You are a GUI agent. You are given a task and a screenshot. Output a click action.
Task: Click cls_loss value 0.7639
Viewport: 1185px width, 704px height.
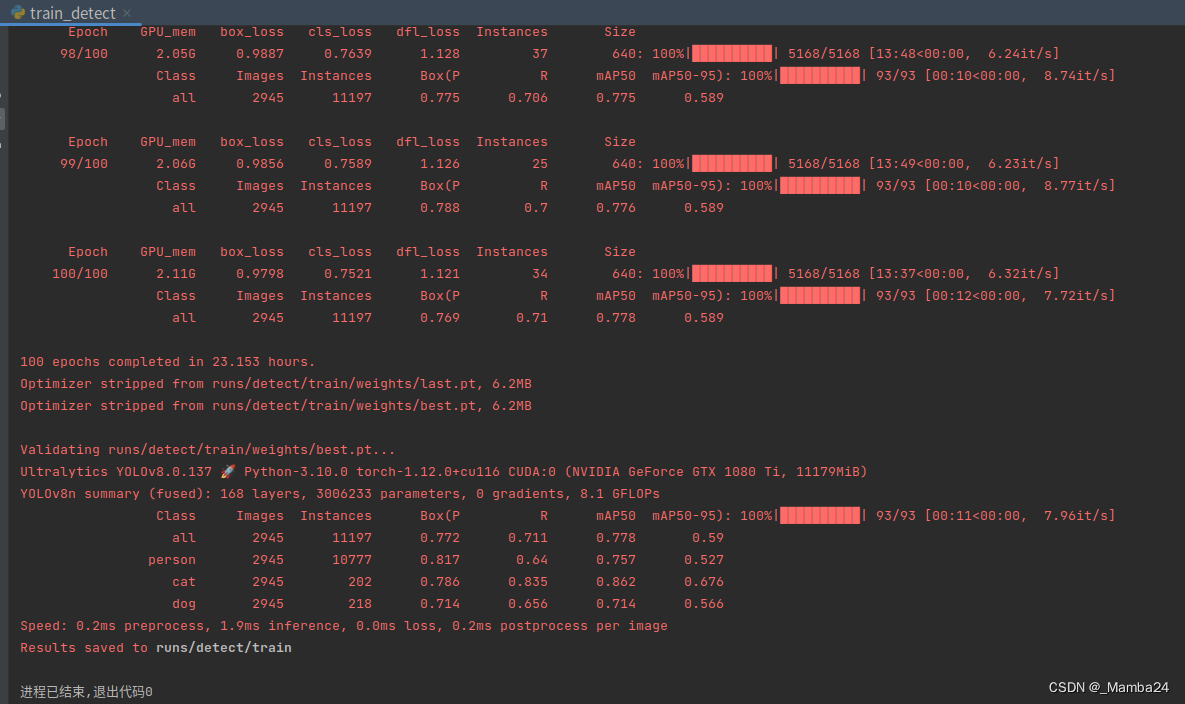click(x=348, y=54)
